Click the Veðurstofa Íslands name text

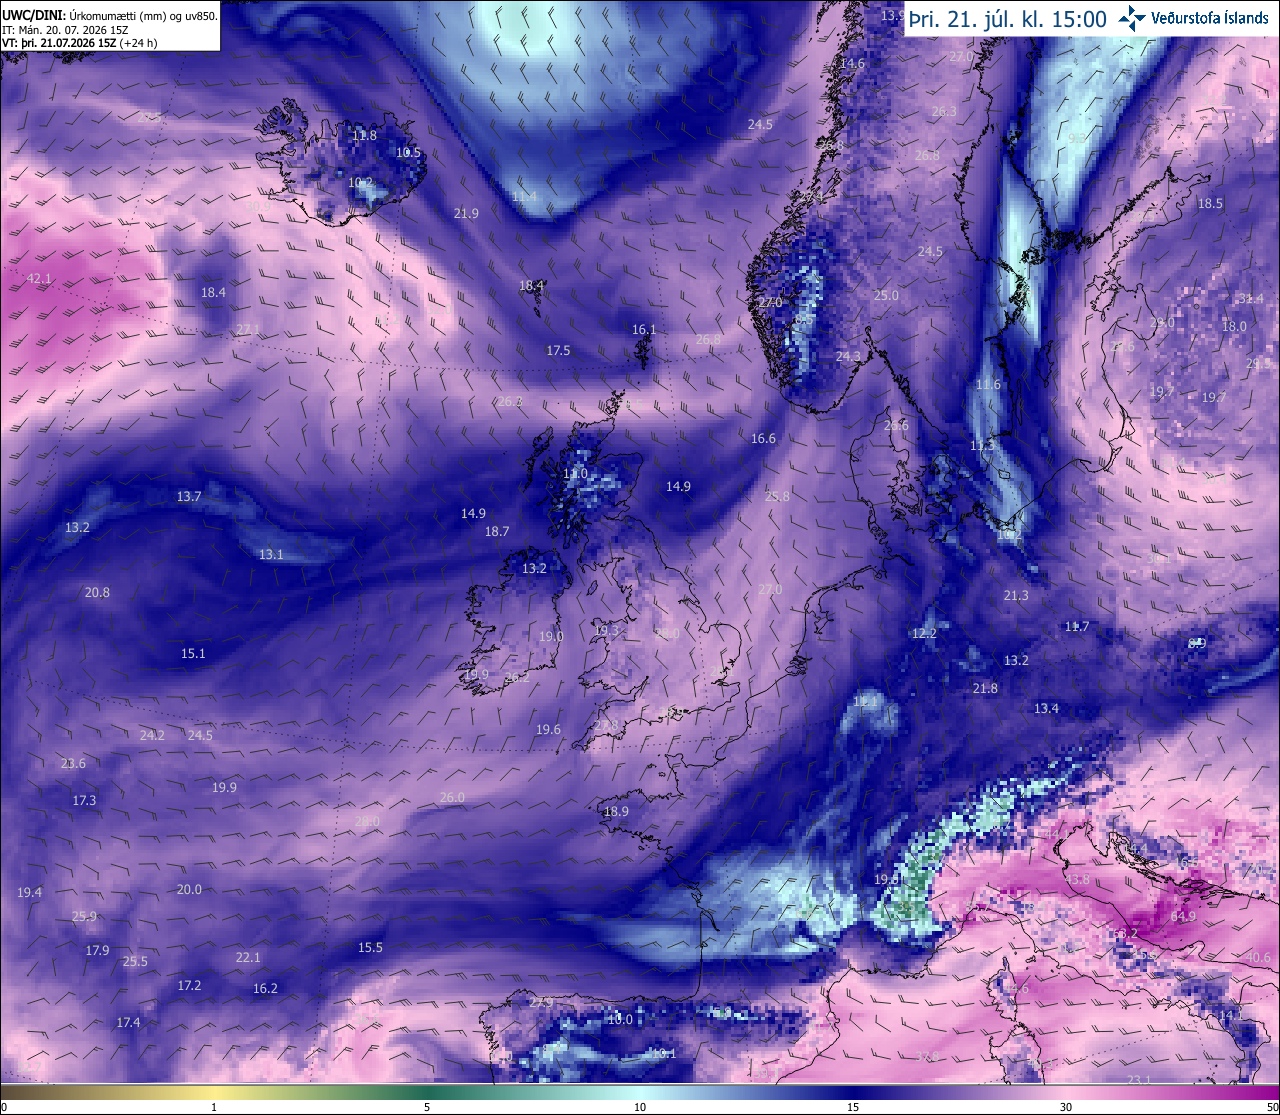coord(1210,18)
